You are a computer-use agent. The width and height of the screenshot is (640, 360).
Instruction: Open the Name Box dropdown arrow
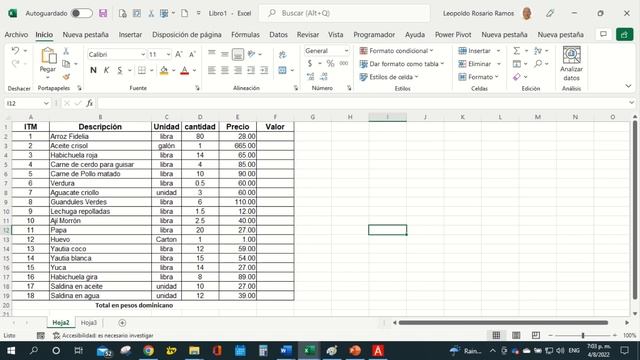[x=46, y=103]
